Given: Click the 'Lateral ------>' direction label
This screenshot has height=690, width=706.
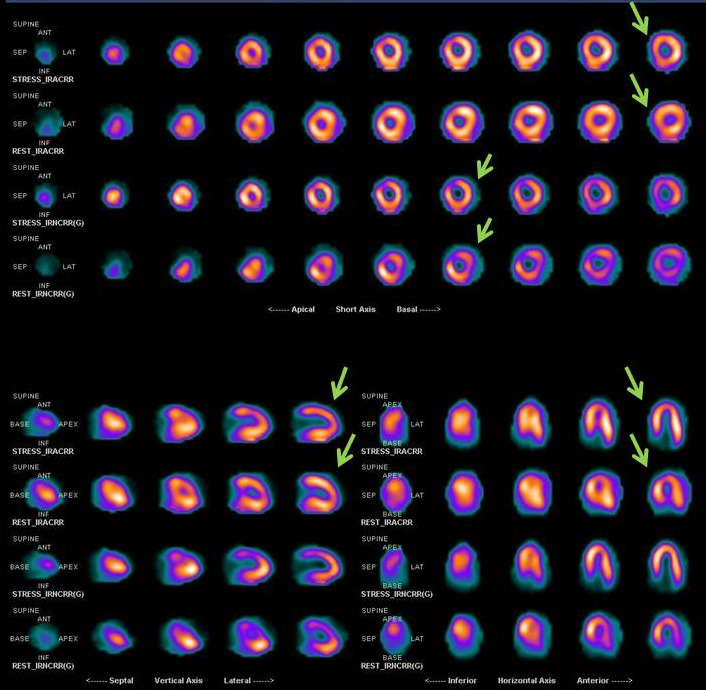Looking at the screenshot, I should (x=249, y=681).
